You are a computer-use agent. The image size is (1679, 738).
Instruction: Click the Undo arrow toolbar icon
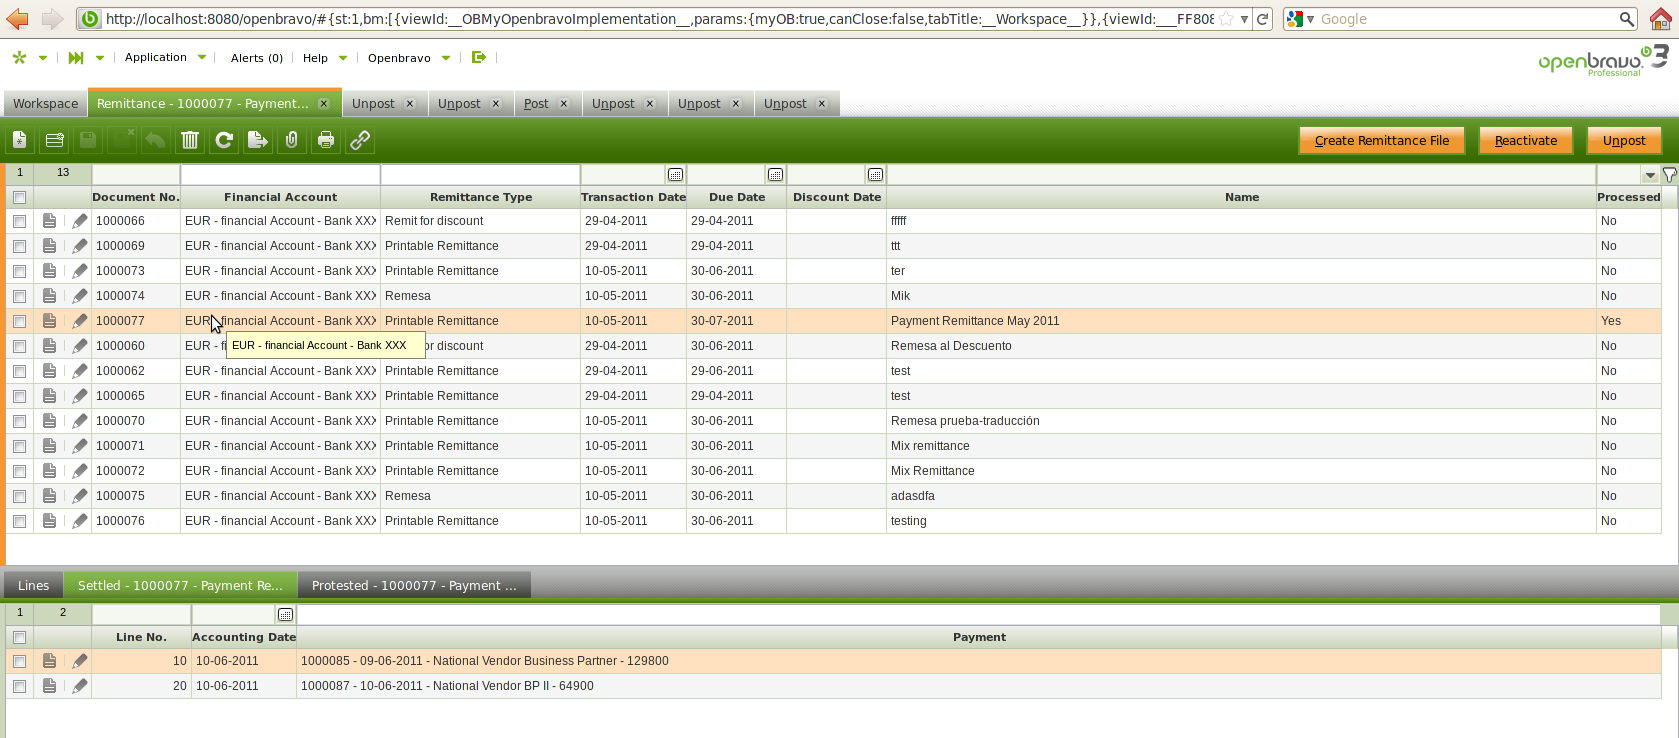[x=156, y=140]
